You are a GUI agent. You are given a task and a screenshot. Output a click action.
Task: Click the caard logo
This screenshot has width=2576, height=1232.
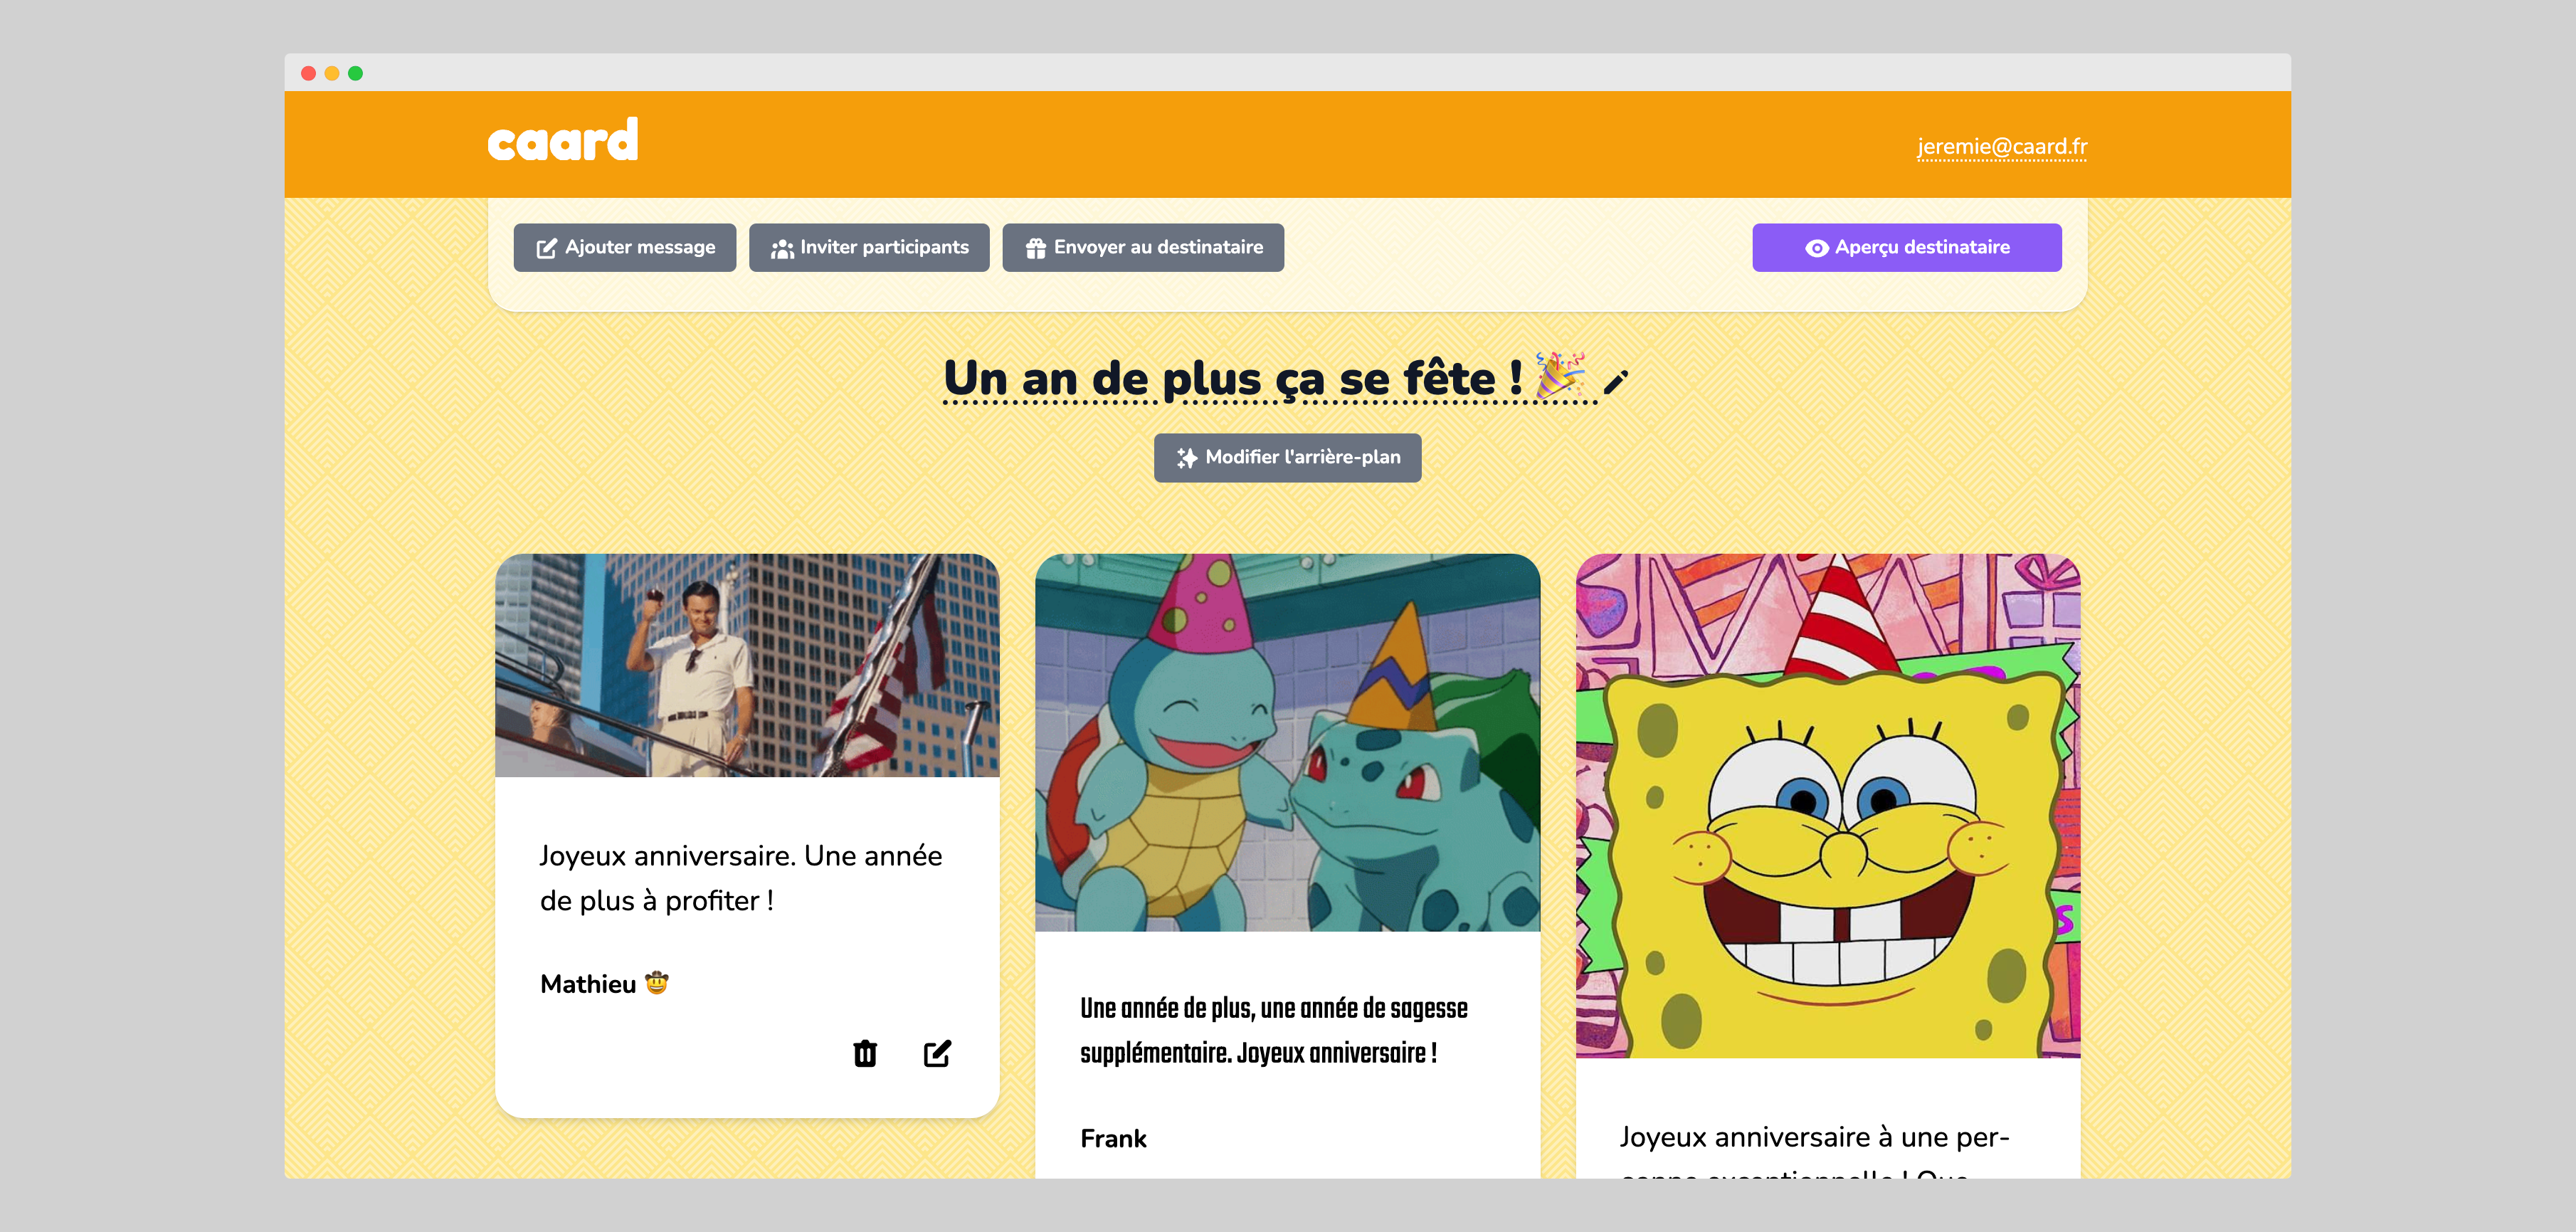coord(562,140)
